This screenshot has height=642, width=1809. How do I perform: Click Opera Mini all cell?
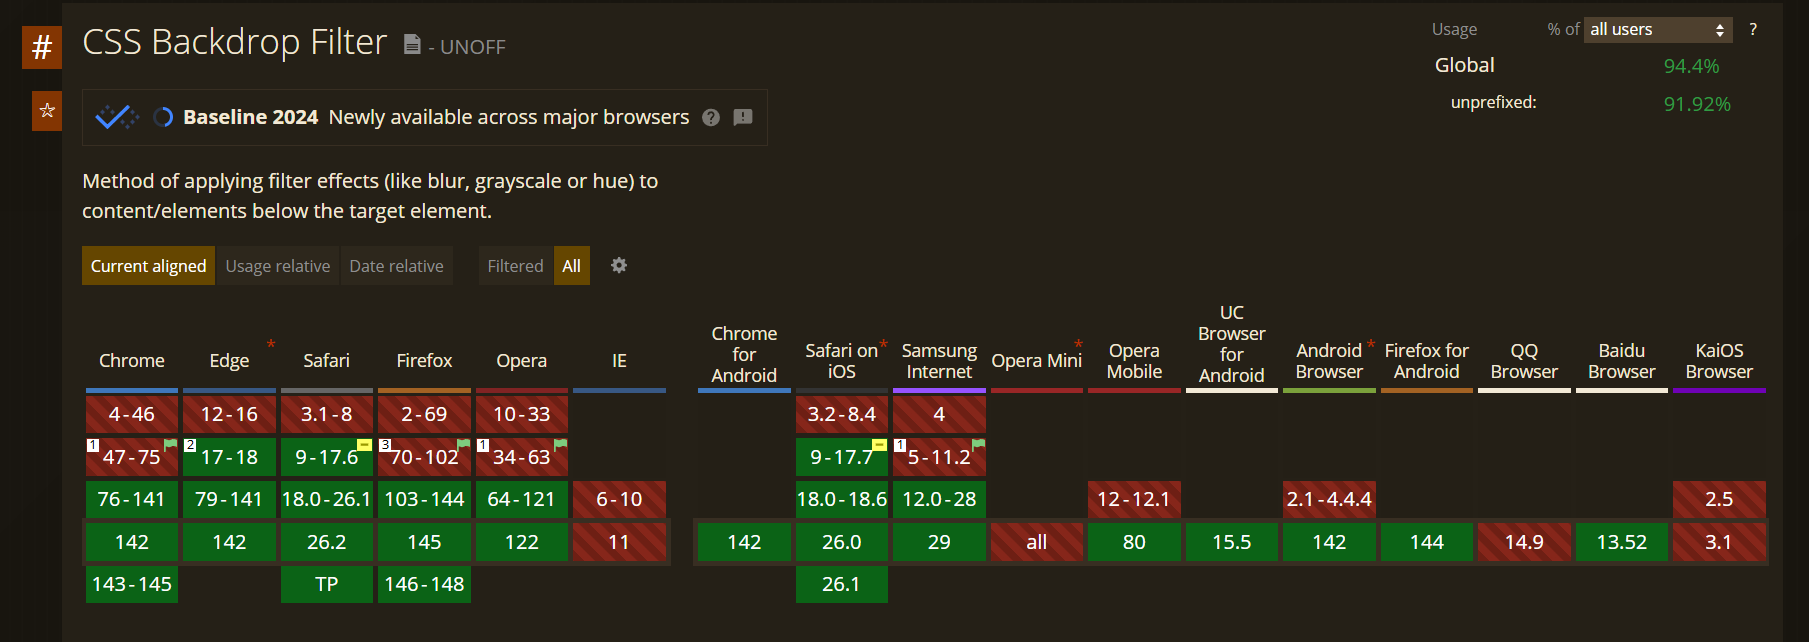click(1037, 542)
